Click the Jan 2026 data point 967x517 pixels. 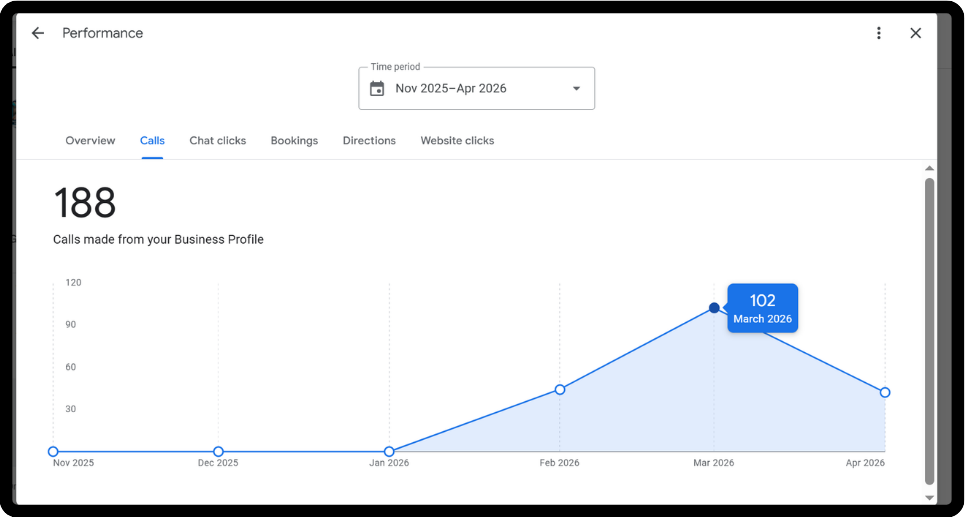pos(389,452)
